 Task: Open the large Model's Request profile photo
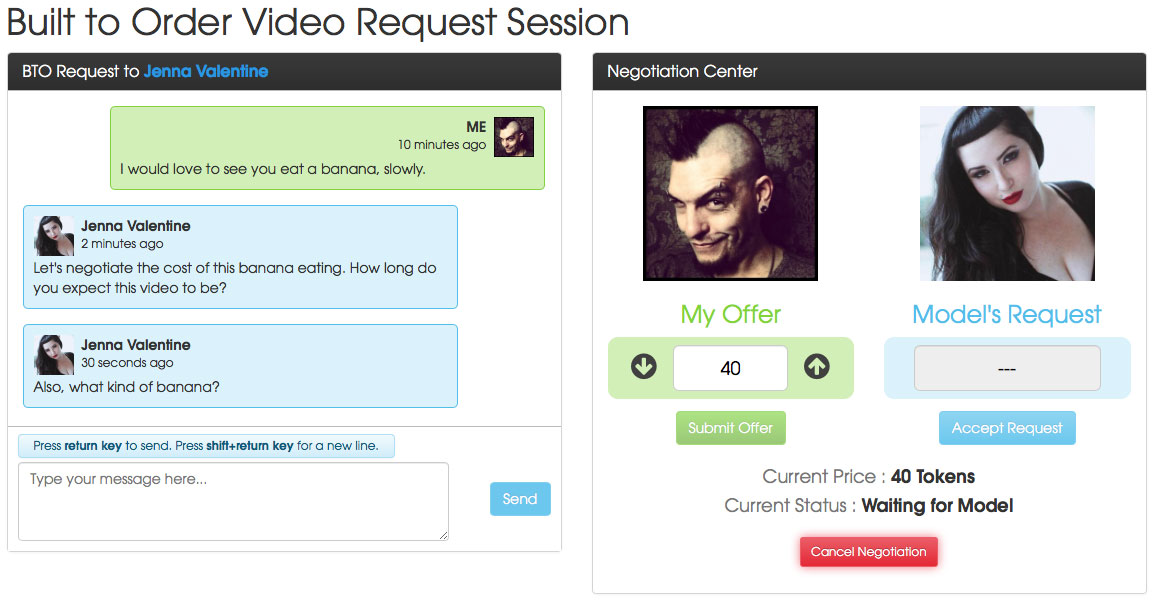click(1007, 193)
